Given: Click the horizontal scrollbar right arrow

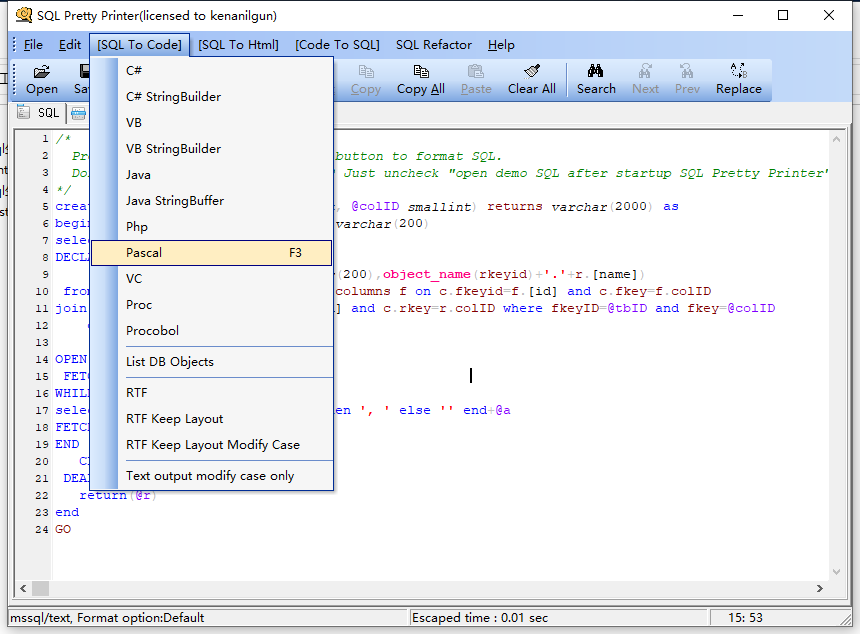Looking at the screenshot, I should pos(819,588).
